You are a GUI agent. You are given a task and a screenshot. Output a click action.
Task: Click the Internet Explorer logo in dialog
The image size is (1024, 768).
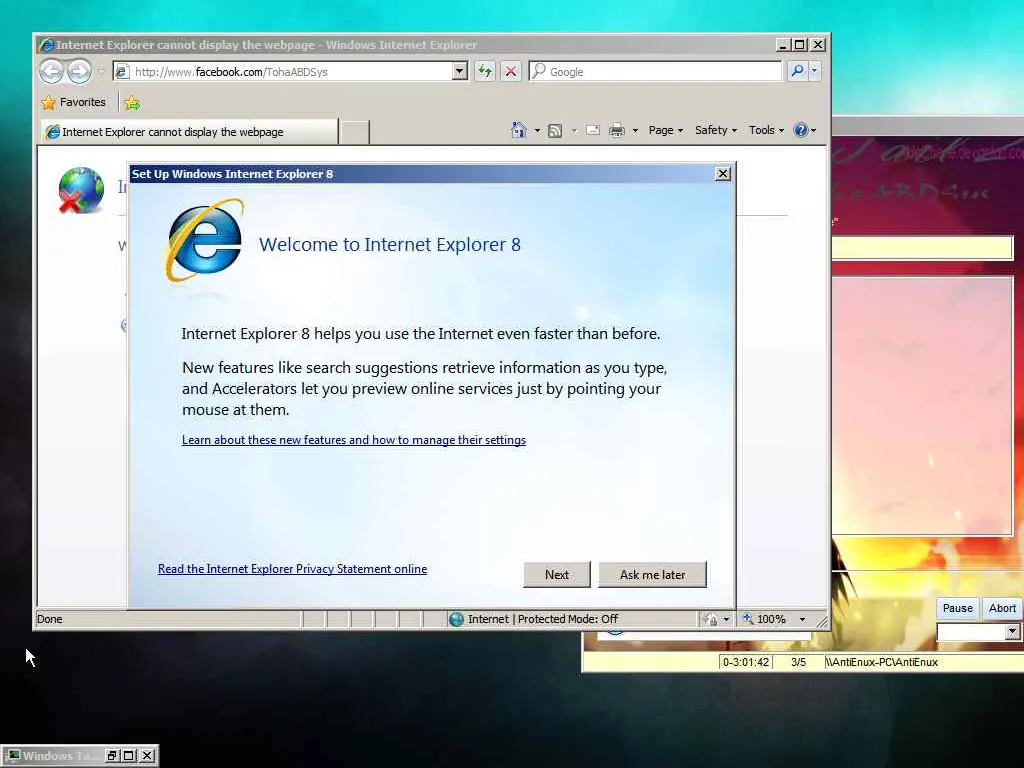pos(204,241)
